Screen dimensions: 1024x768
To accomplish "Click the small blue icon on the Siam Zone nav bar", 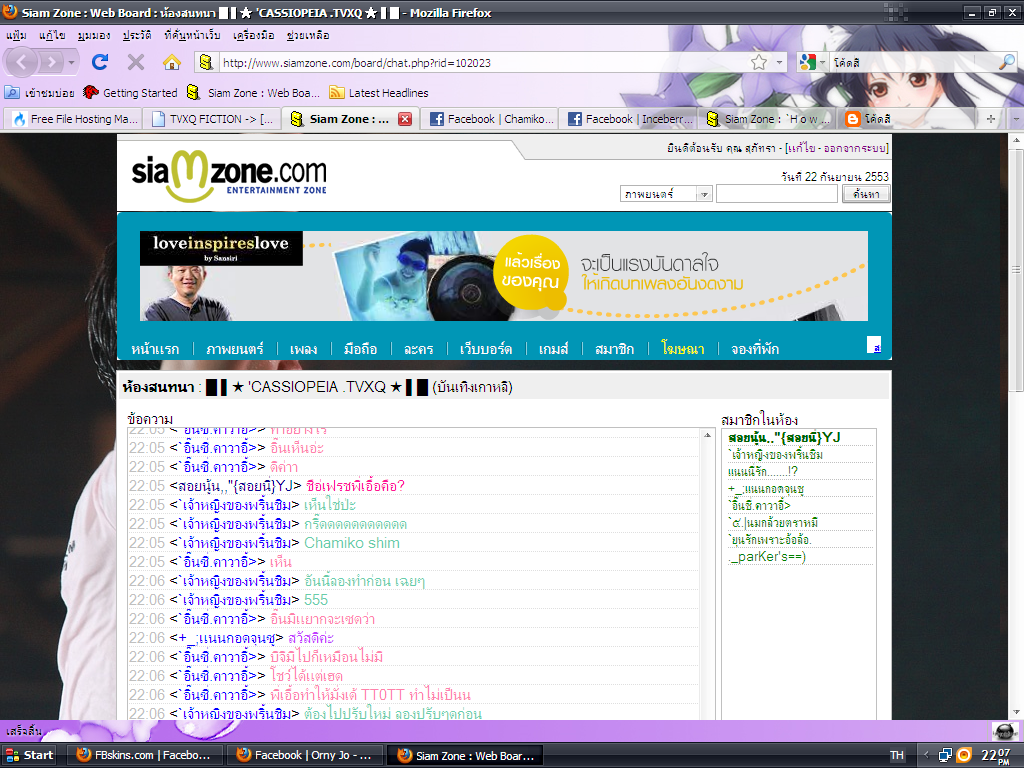I will tap(874, 345).
